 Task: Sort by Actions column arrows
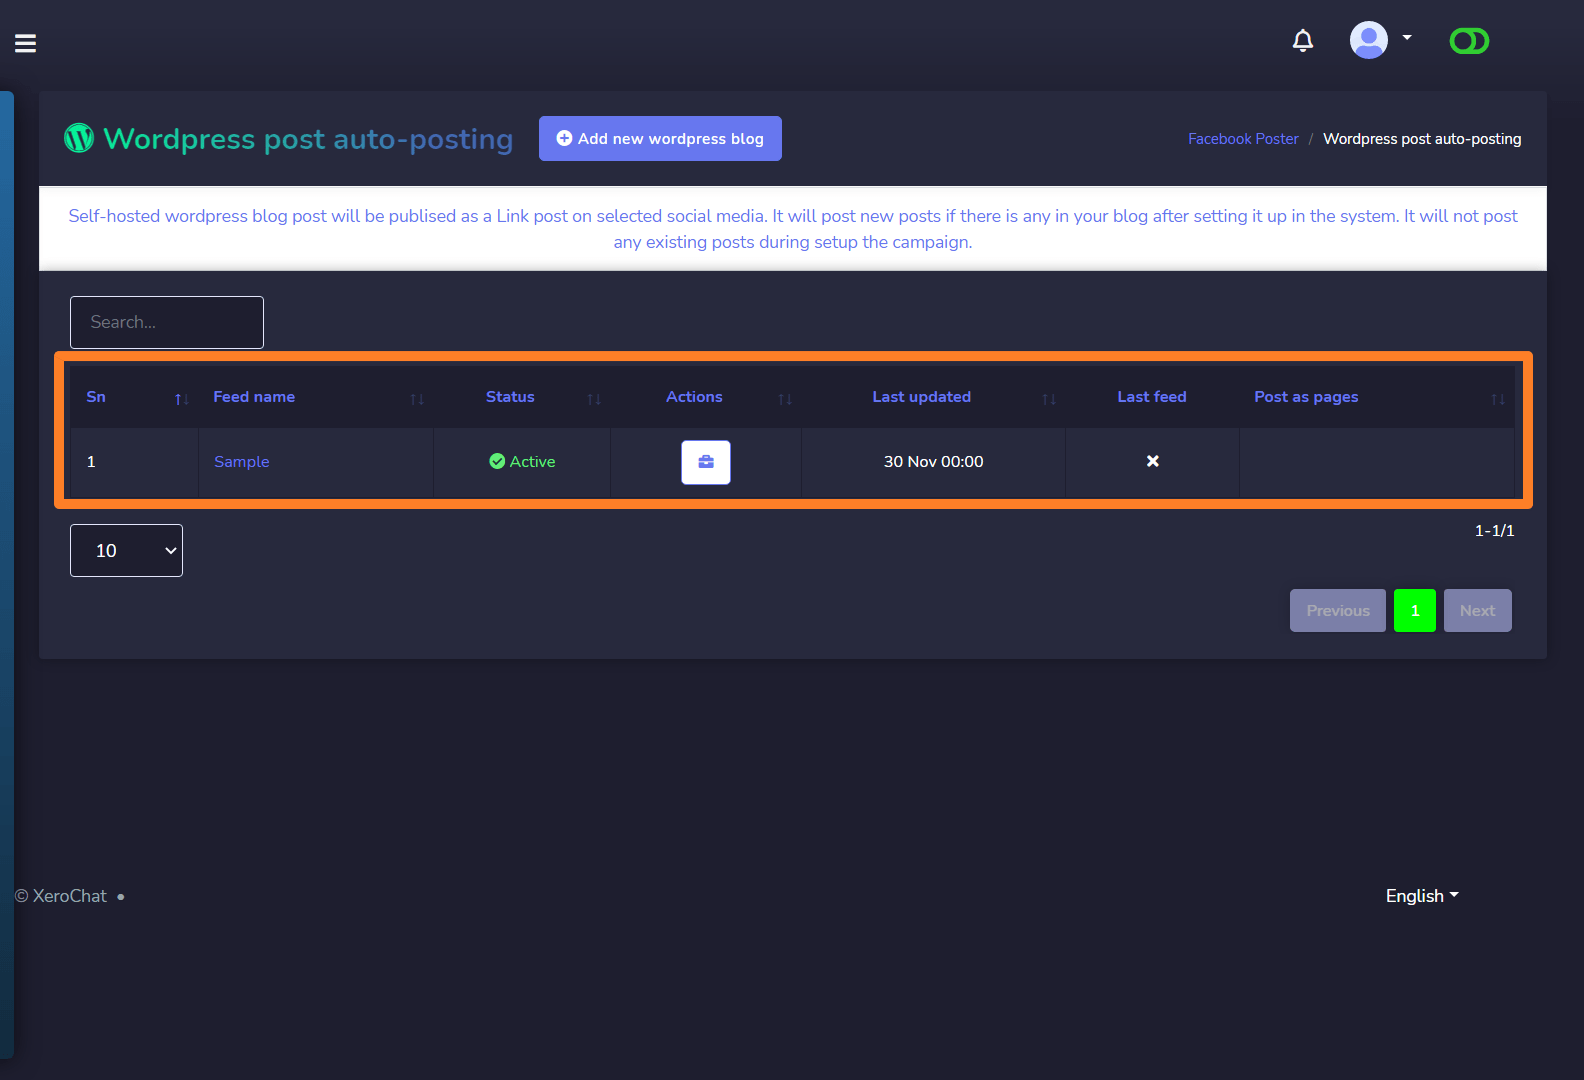click(x=785, y=399)
